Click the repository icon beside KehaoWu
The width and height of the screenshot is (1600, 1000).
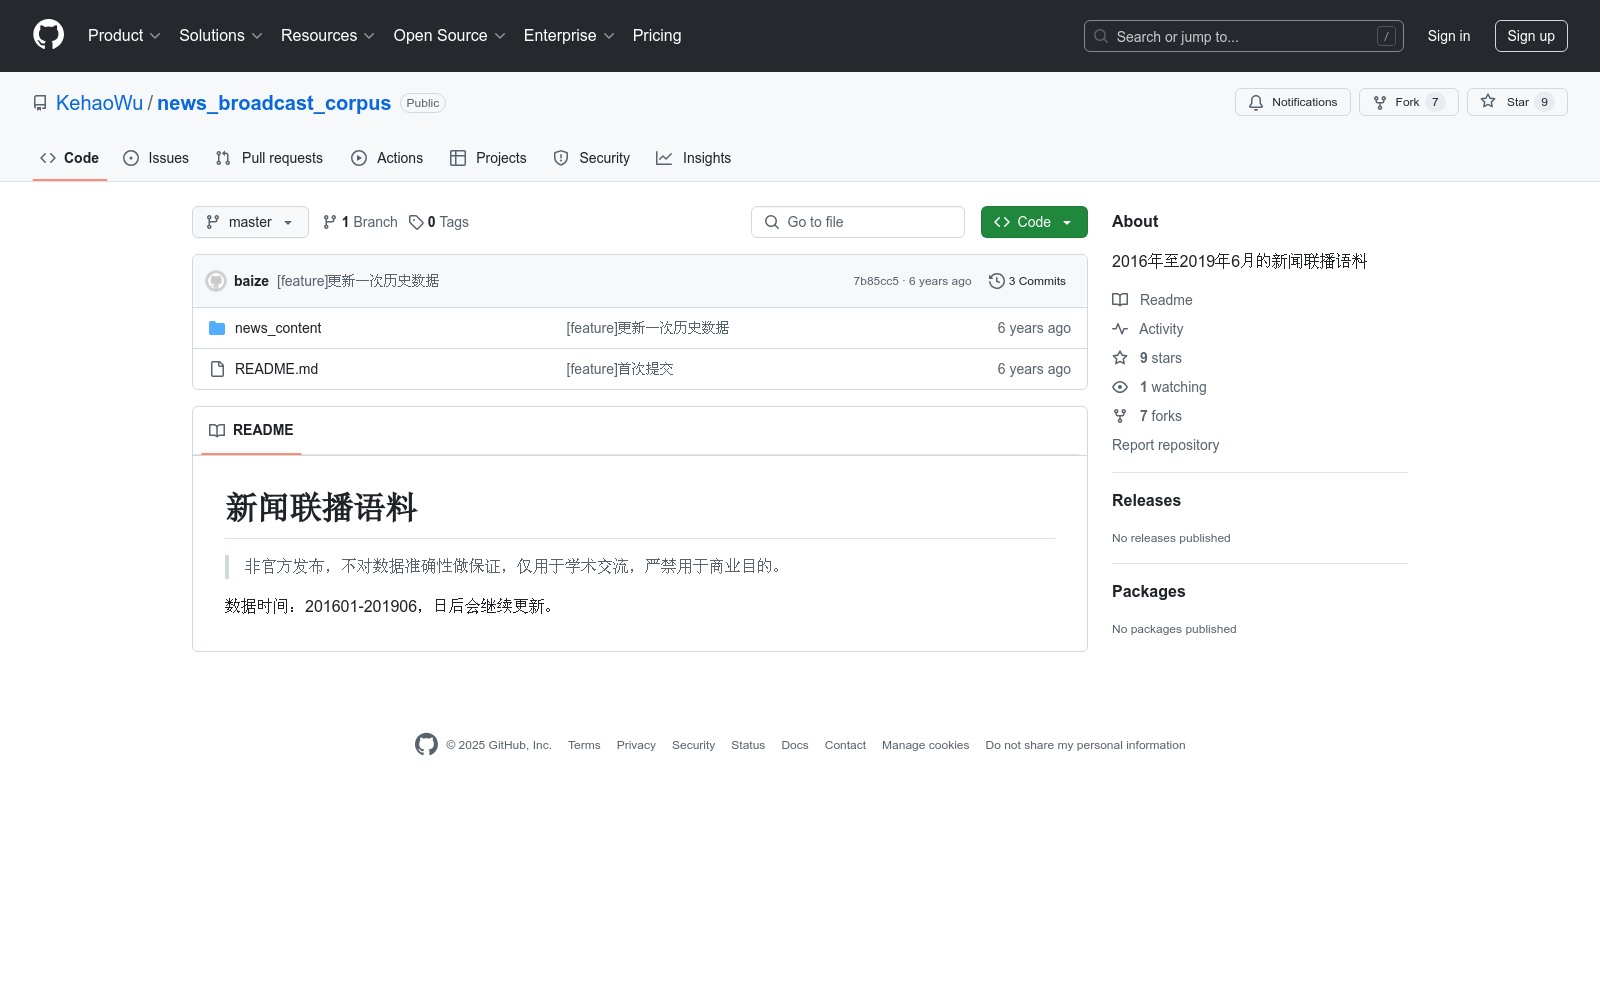tap(40, 103)
